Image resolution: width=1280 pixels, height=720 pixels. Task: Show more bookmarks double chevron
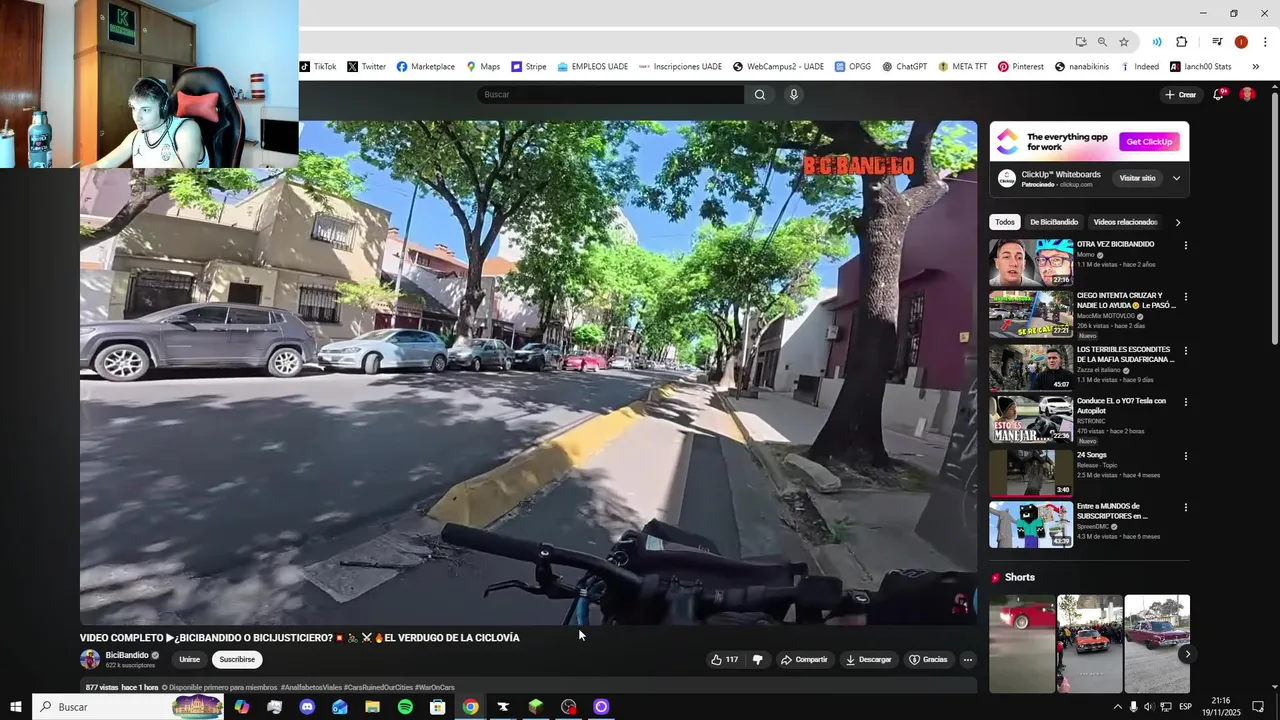coord(1256,67)
